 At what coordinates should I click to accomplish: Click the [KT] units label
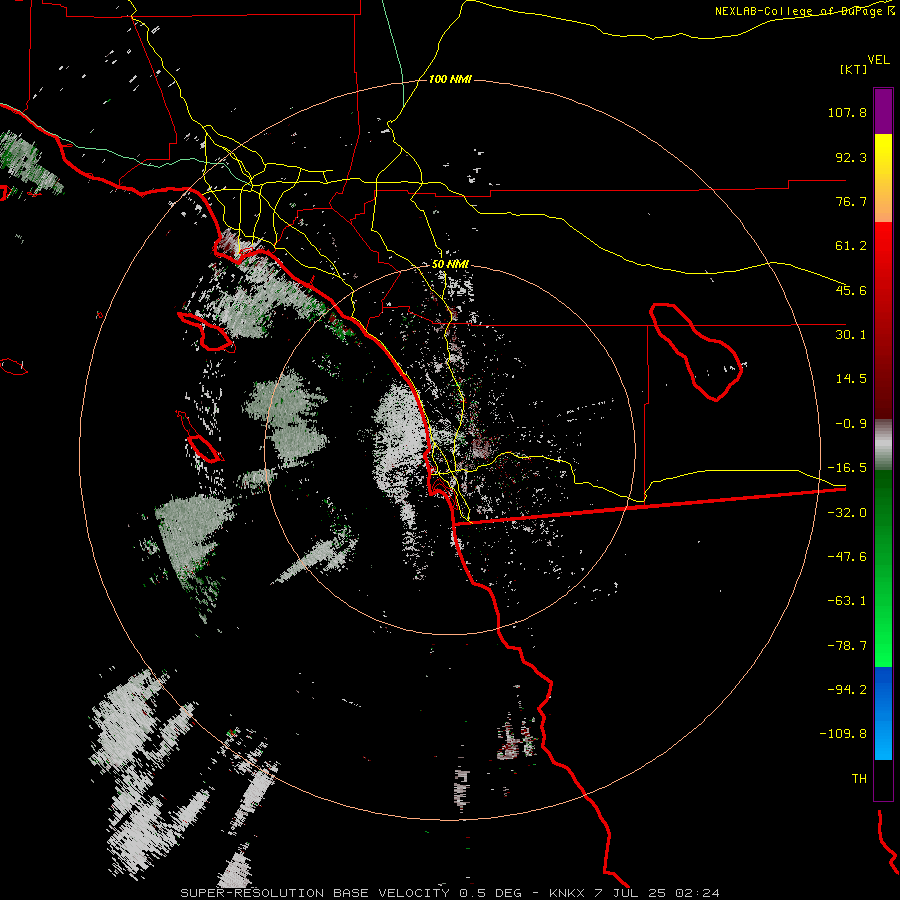tap(854, 69)
